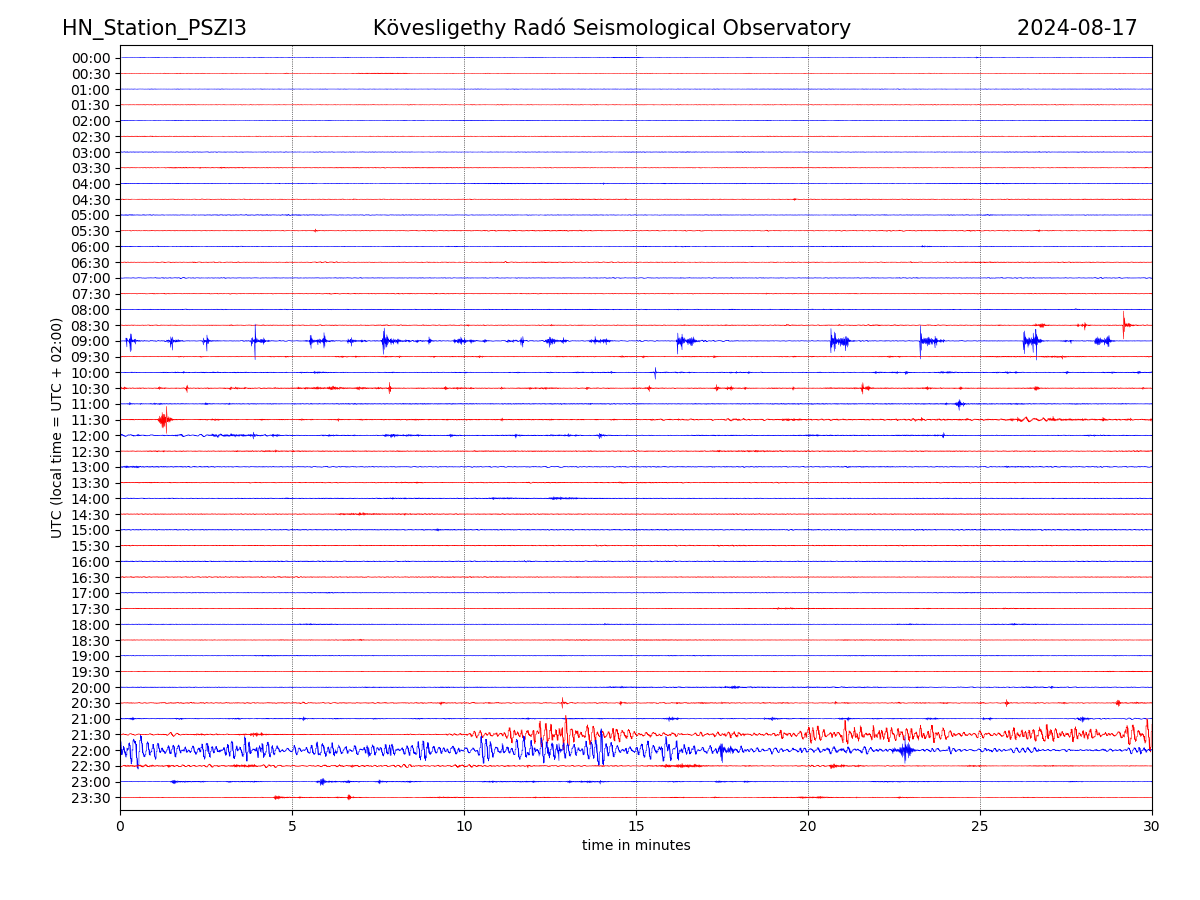This screenshot has width=1200, height=900.
Task: Click the vertical UTC local time axis label
Action: [57, 427]
